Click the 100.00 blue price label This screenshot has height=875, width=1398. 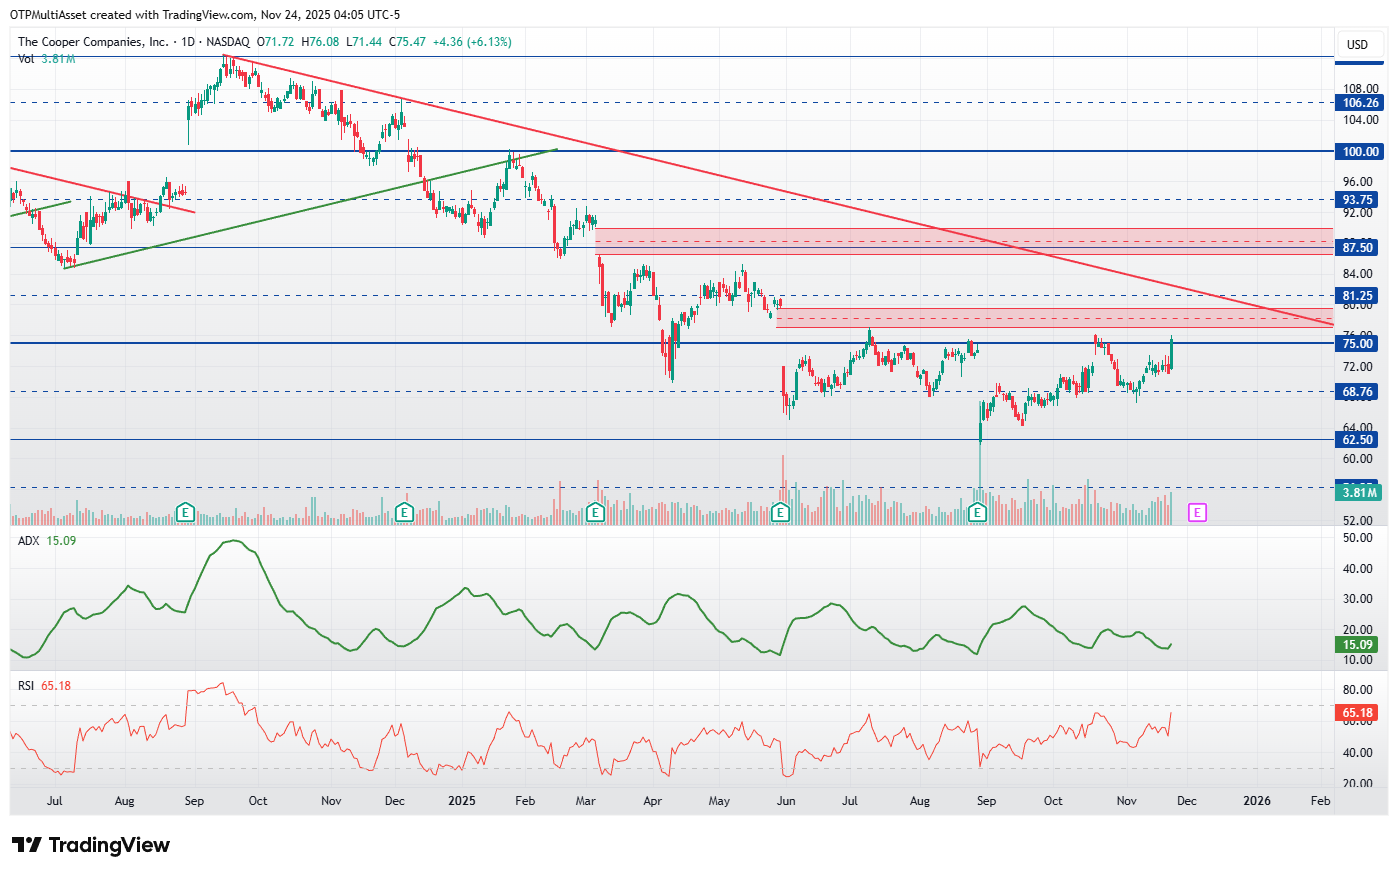(x=1360, y=152)
